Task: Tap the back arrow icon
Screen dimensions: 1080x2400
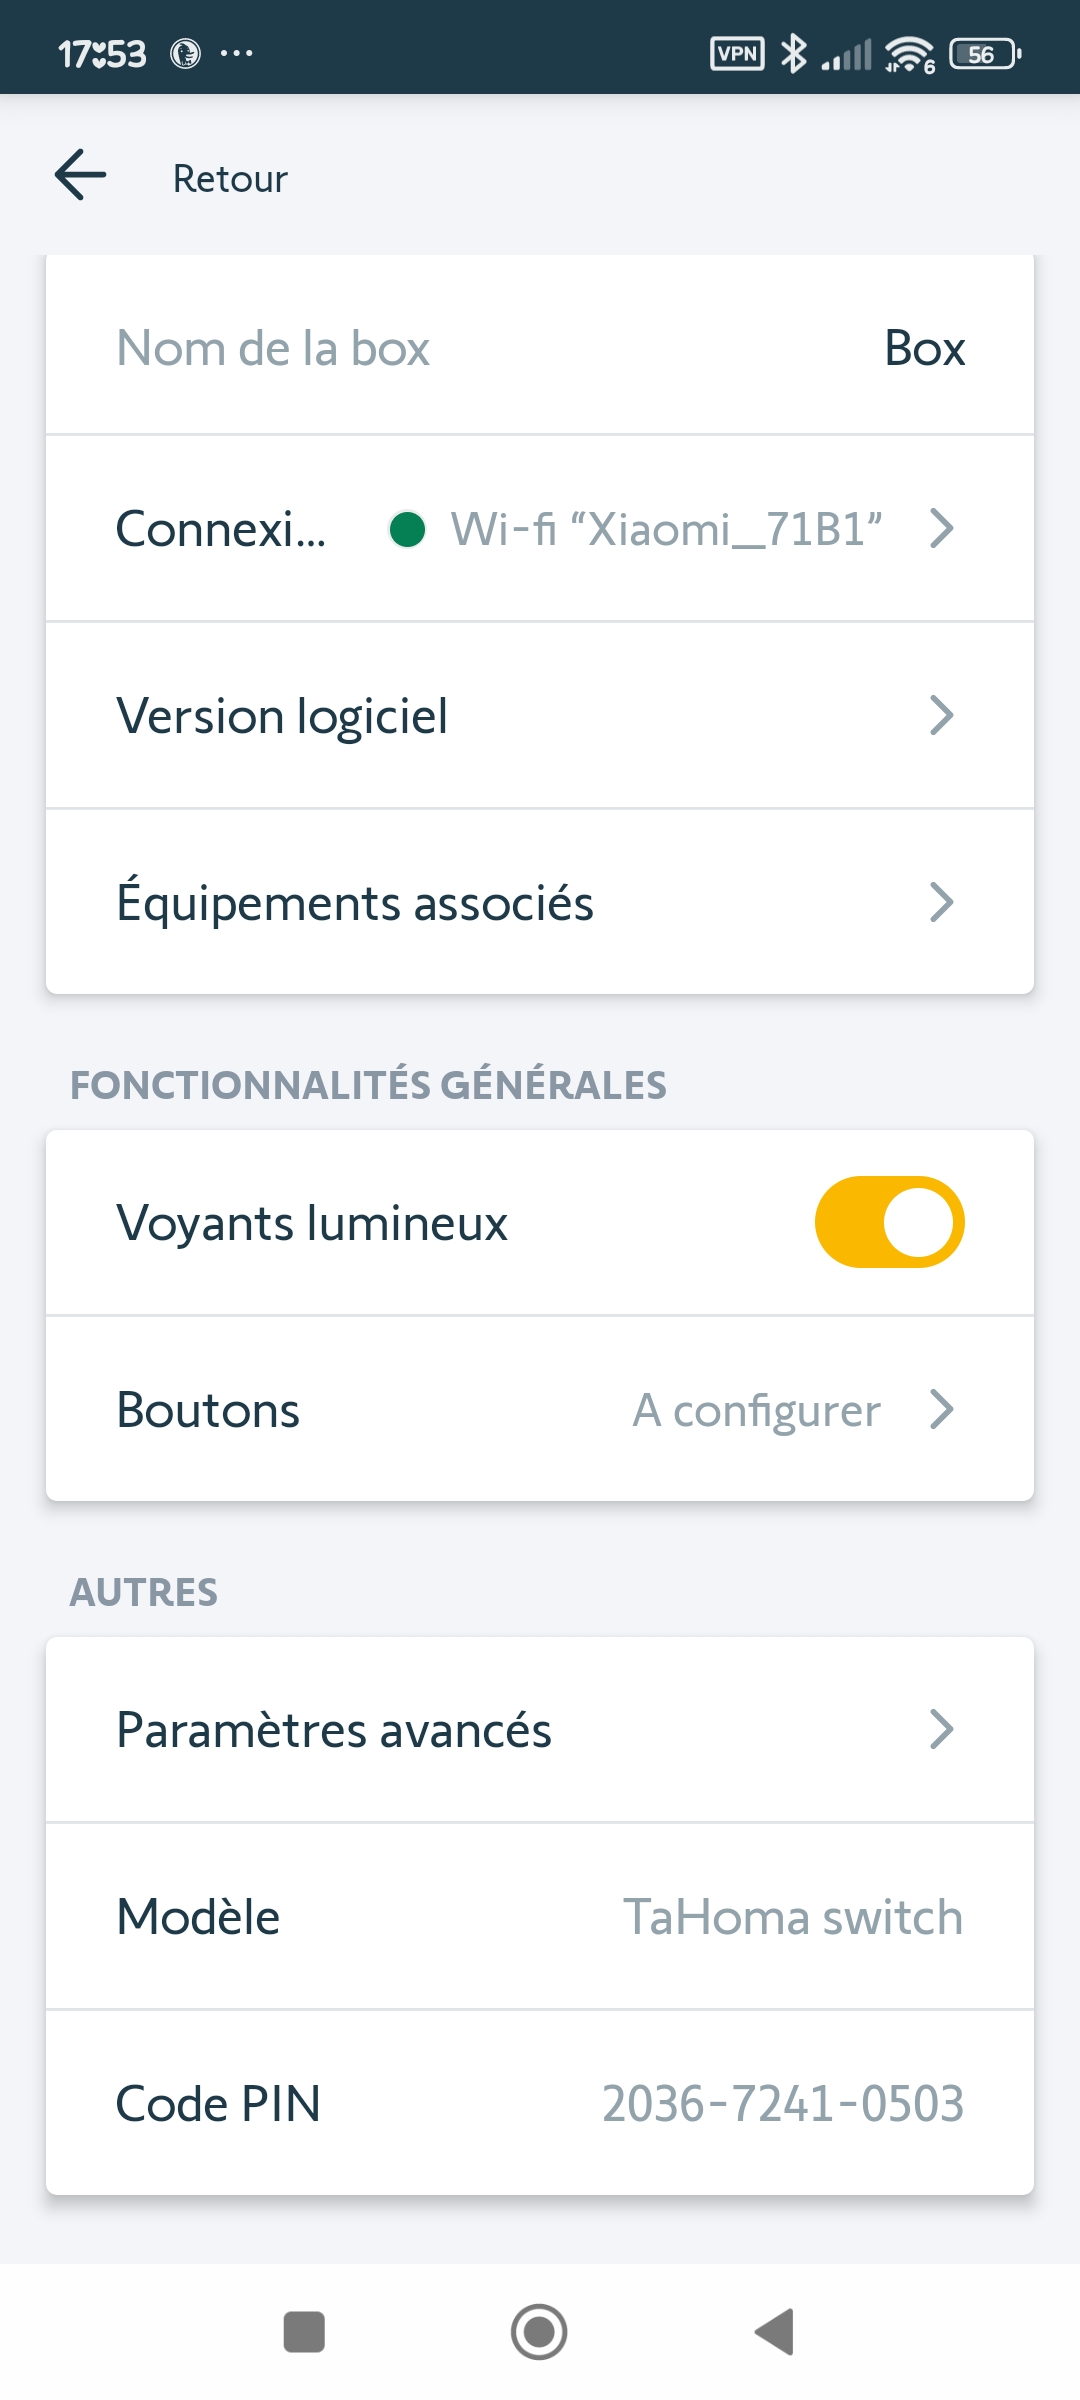Action: (x=81, y=176)
